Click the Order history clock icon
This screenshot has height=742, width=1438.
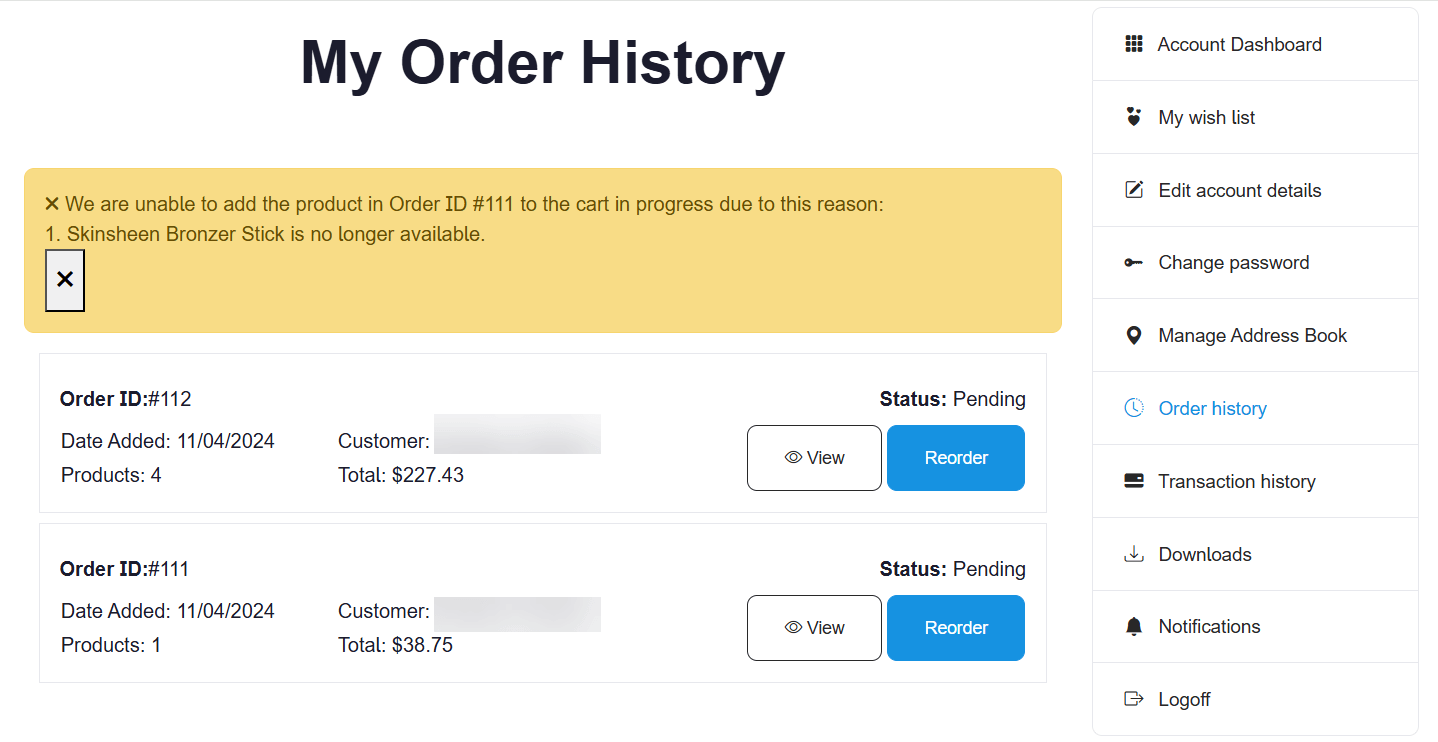coord(1133,408)
